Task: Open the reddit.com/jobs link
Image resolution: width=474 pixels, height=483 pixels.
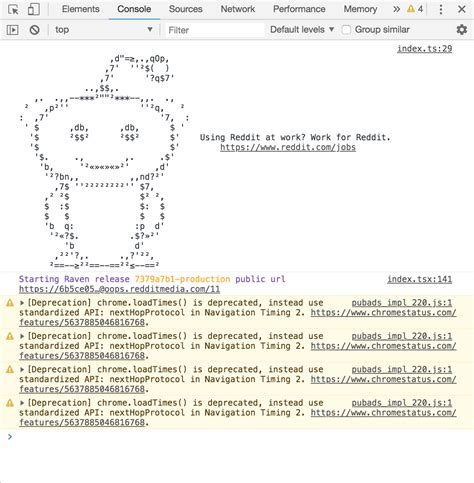Action: [x=288, y=147]
